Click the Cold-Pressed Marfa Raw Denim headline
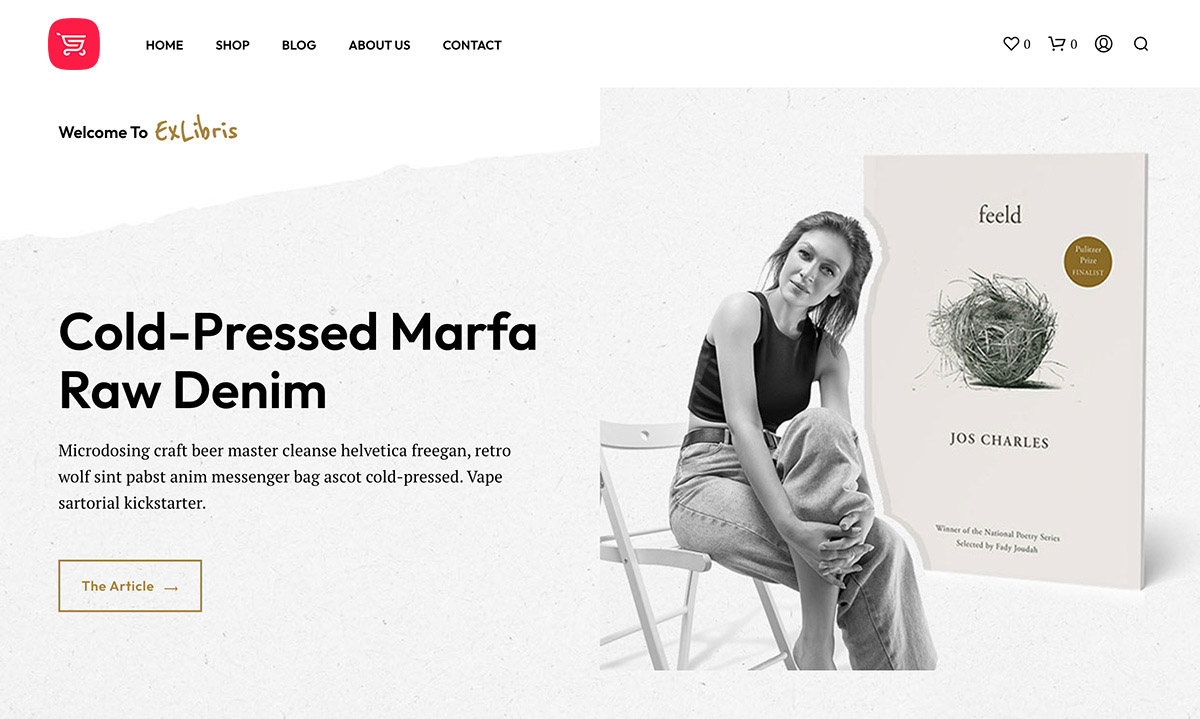The height and width of the screenshot is (719, 1200). 298,361
